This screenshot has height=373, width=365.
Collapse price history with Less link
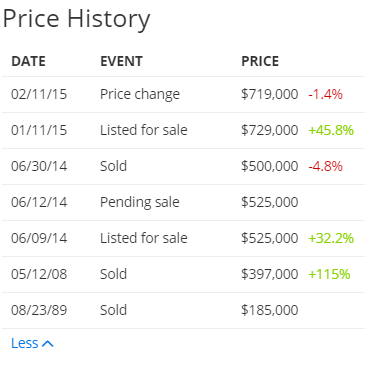(32, 343)
